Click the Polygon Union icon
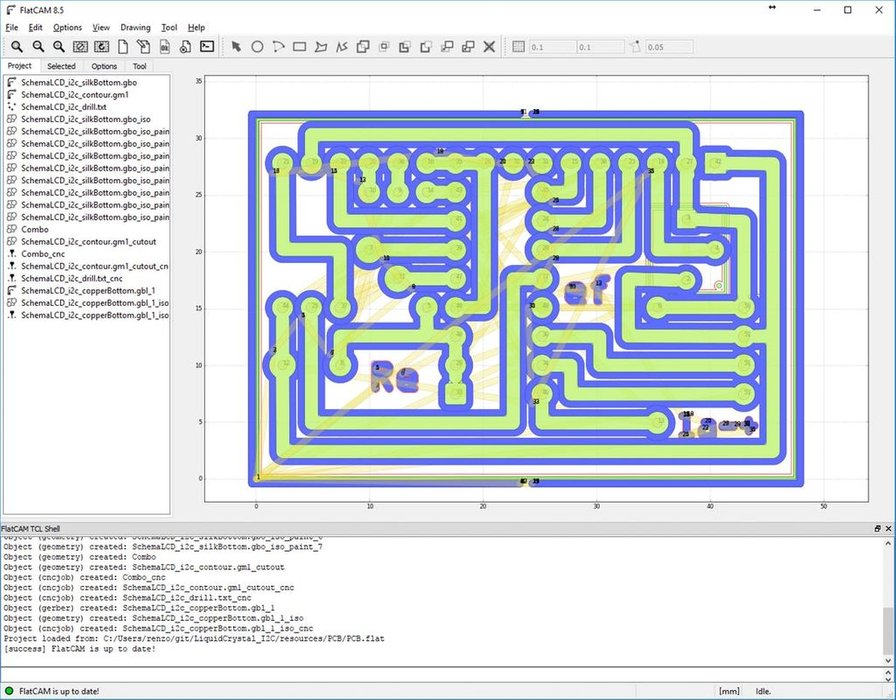 coord(363,47)
